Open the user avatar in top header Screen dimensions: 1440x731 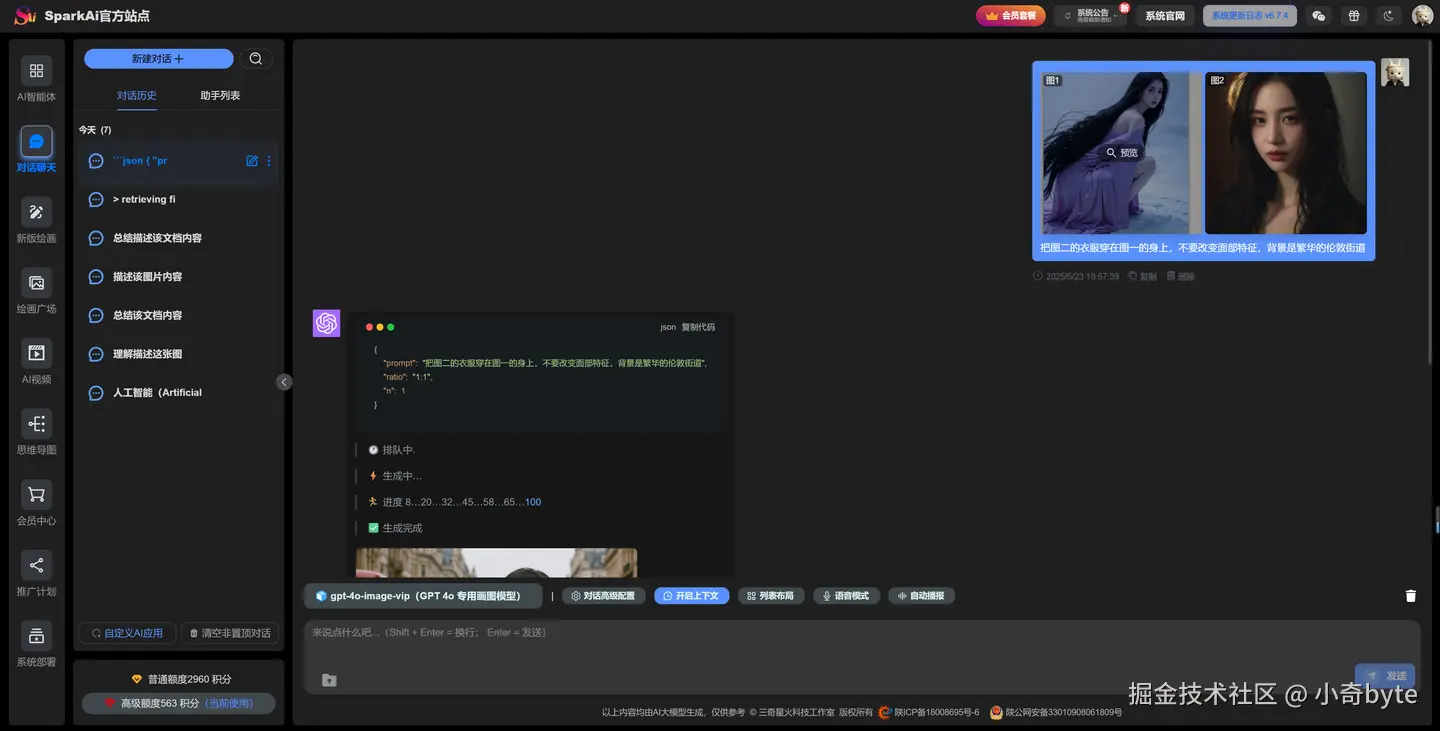1422,16
